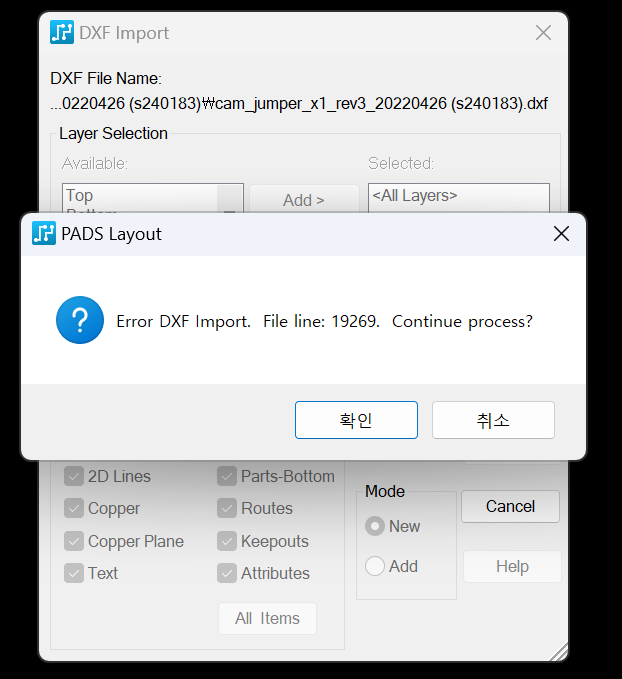Viewport: 622px width, 679px height.
Task: Select the New mode radio button
Action: click(375, 526)
